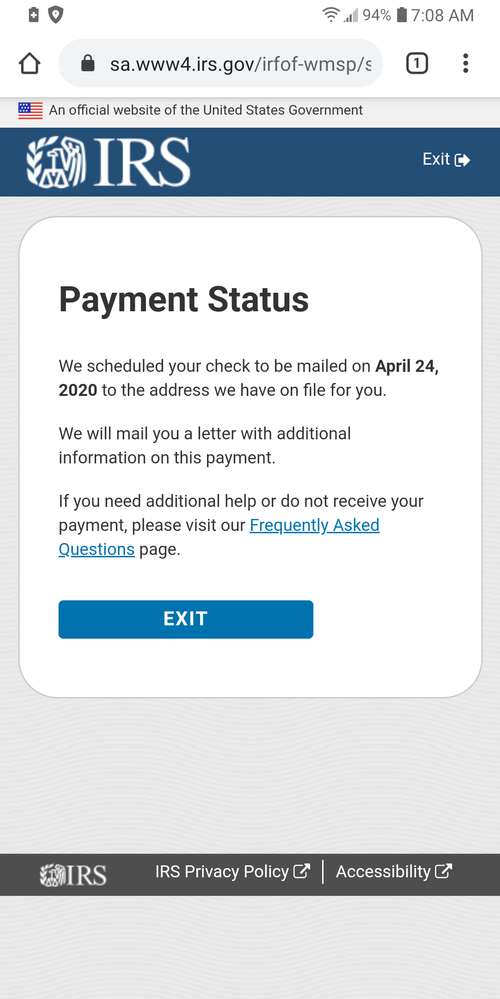The width and height of the screenshot is (500, 999).
Task: Click the IRS logo in the header
Action: click(x=108, y=162)
